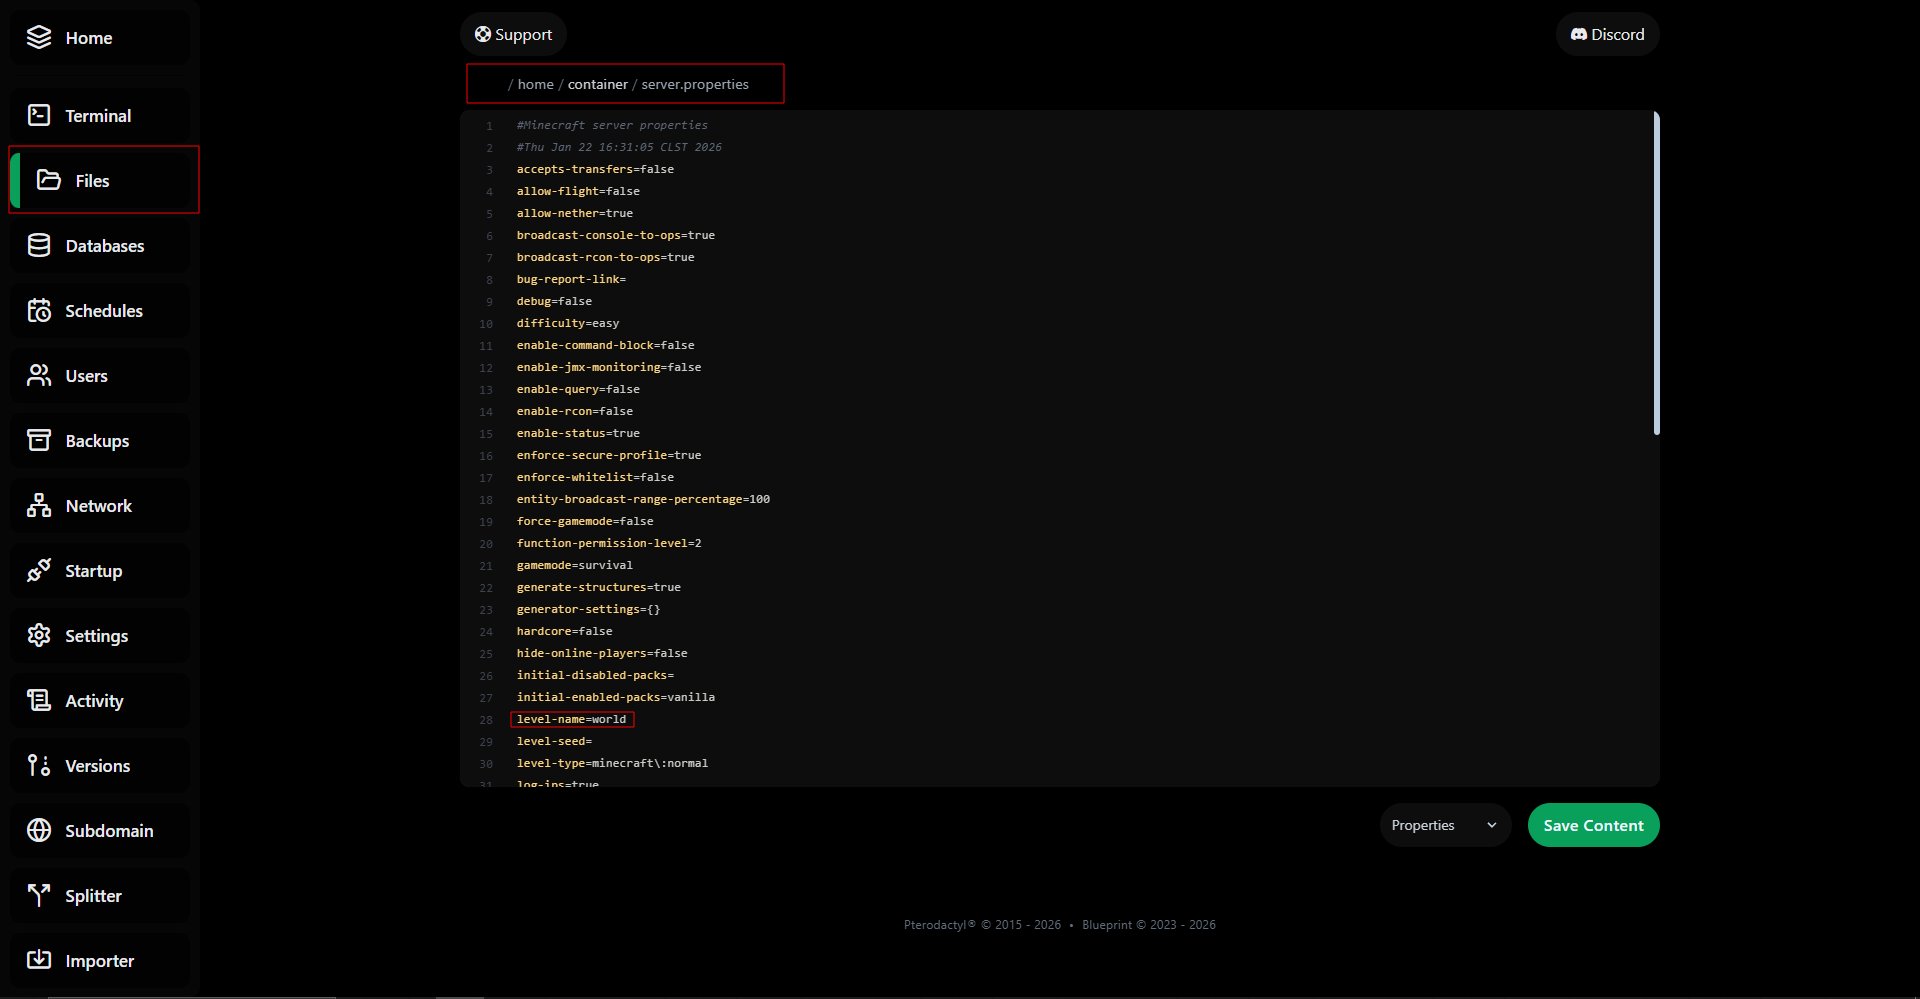The height and width of the screenshot is (999, 1920).
Task: Go to the container breadcrumb link
Action: 598,84
